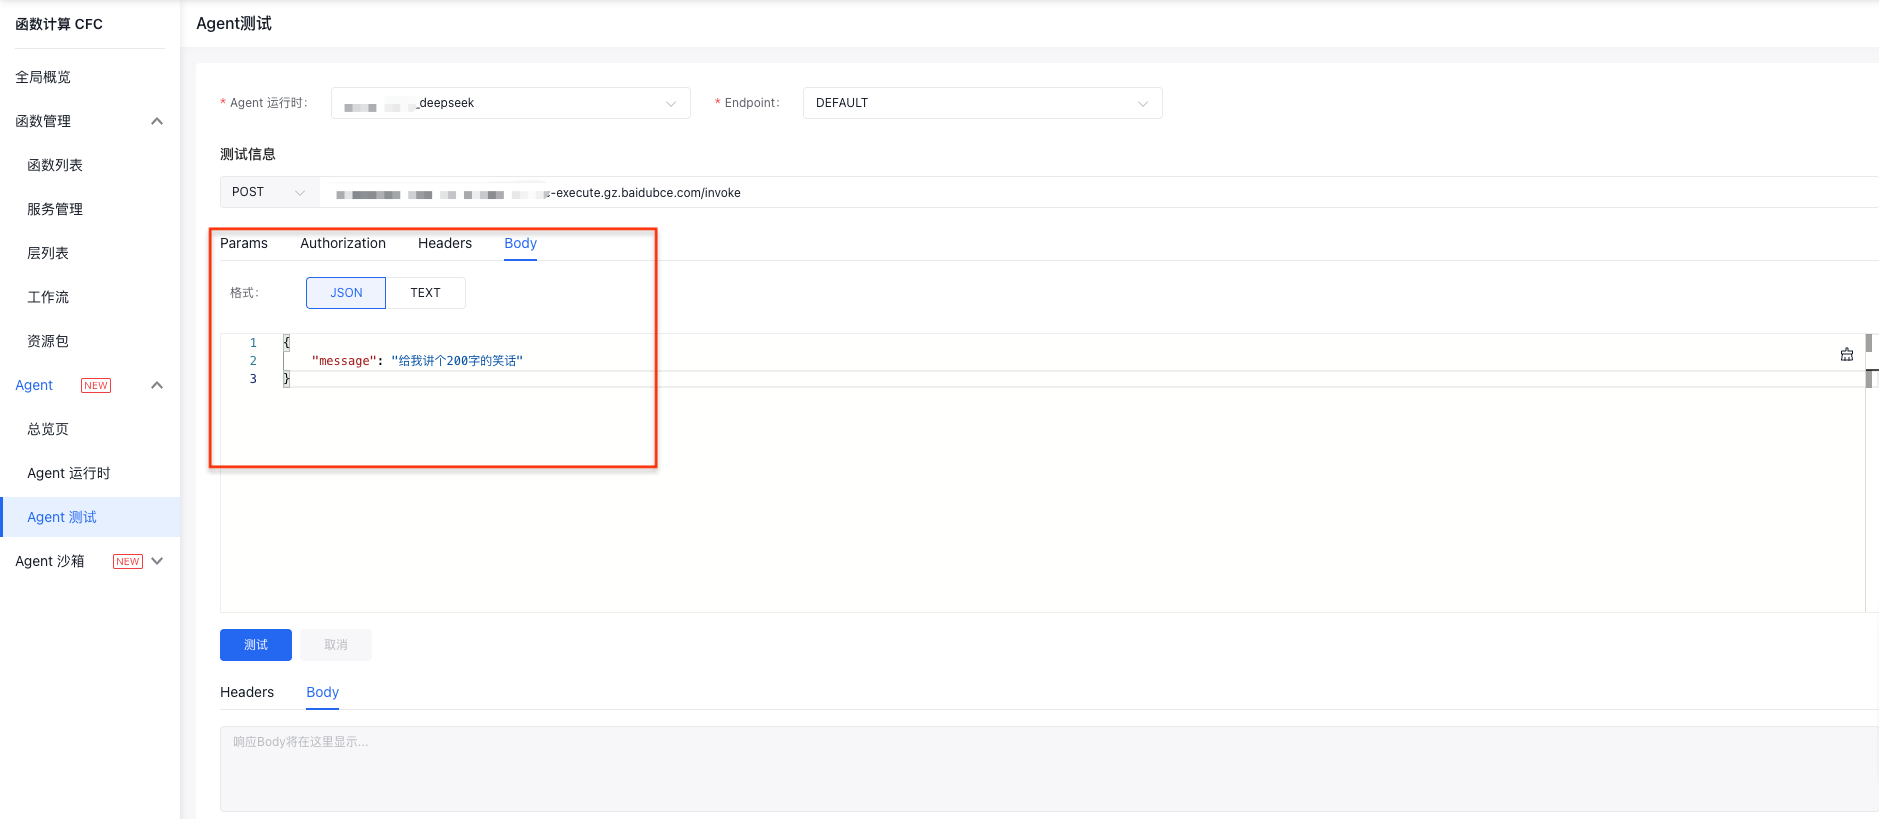Collapse the 函数管理 sidebar section
Screen dimensions: 1879x819
156,121
